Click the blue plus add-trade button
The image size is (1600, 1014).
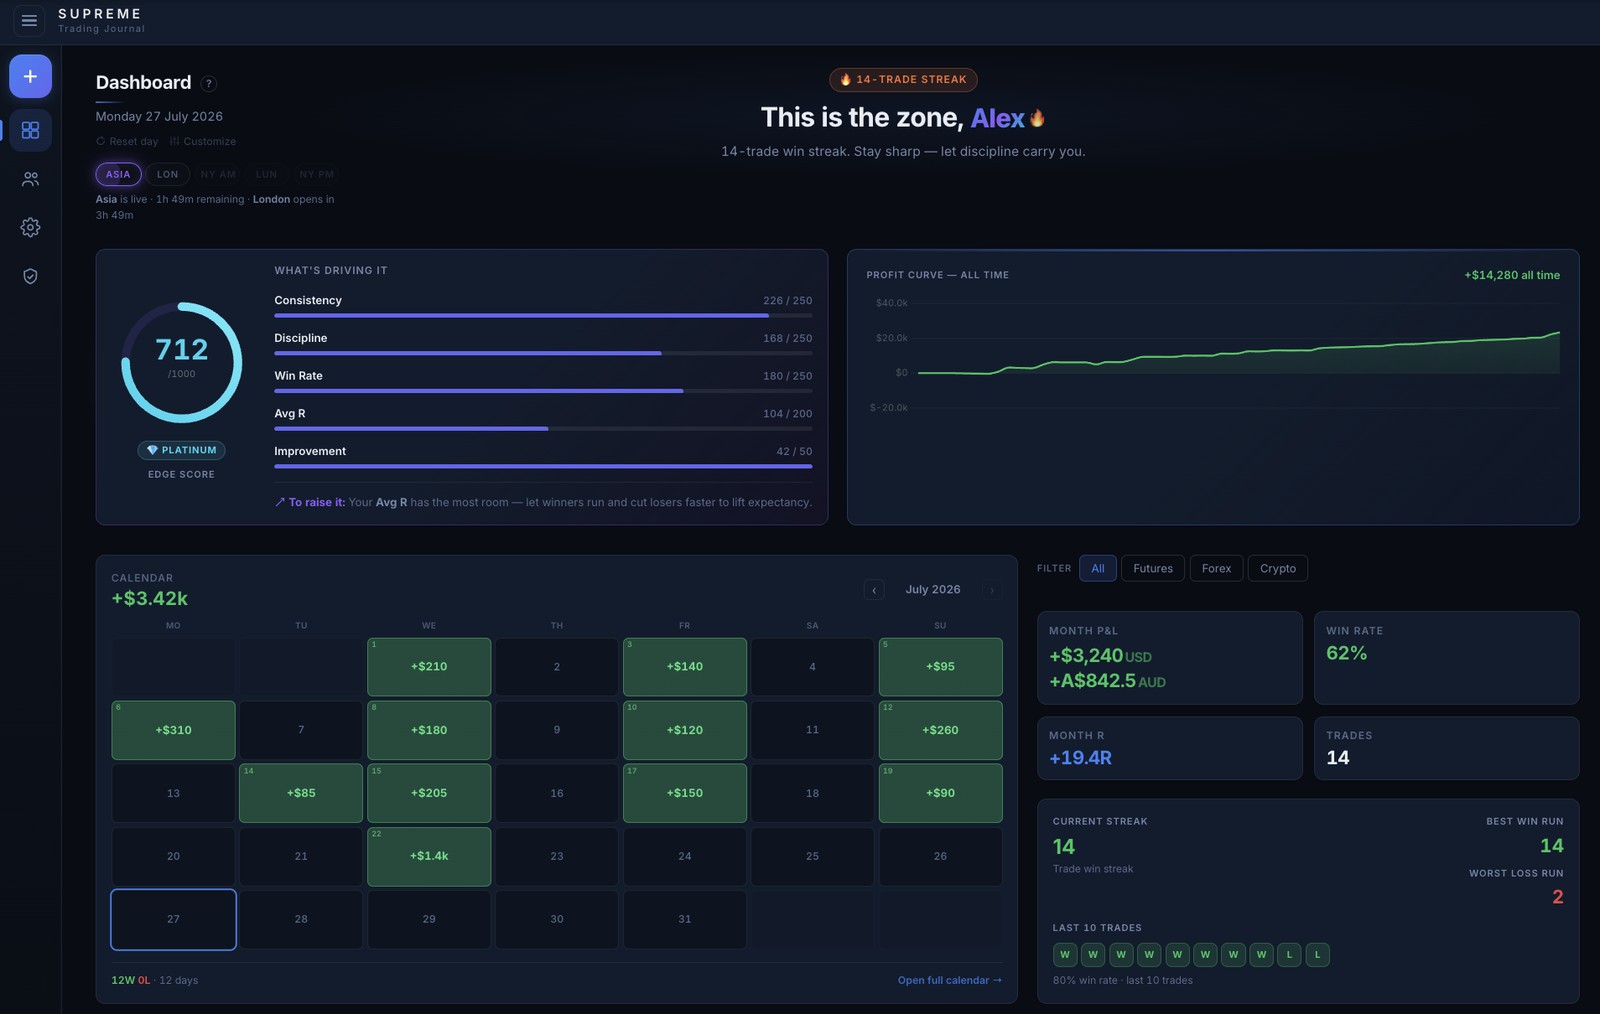pos(30,76)
